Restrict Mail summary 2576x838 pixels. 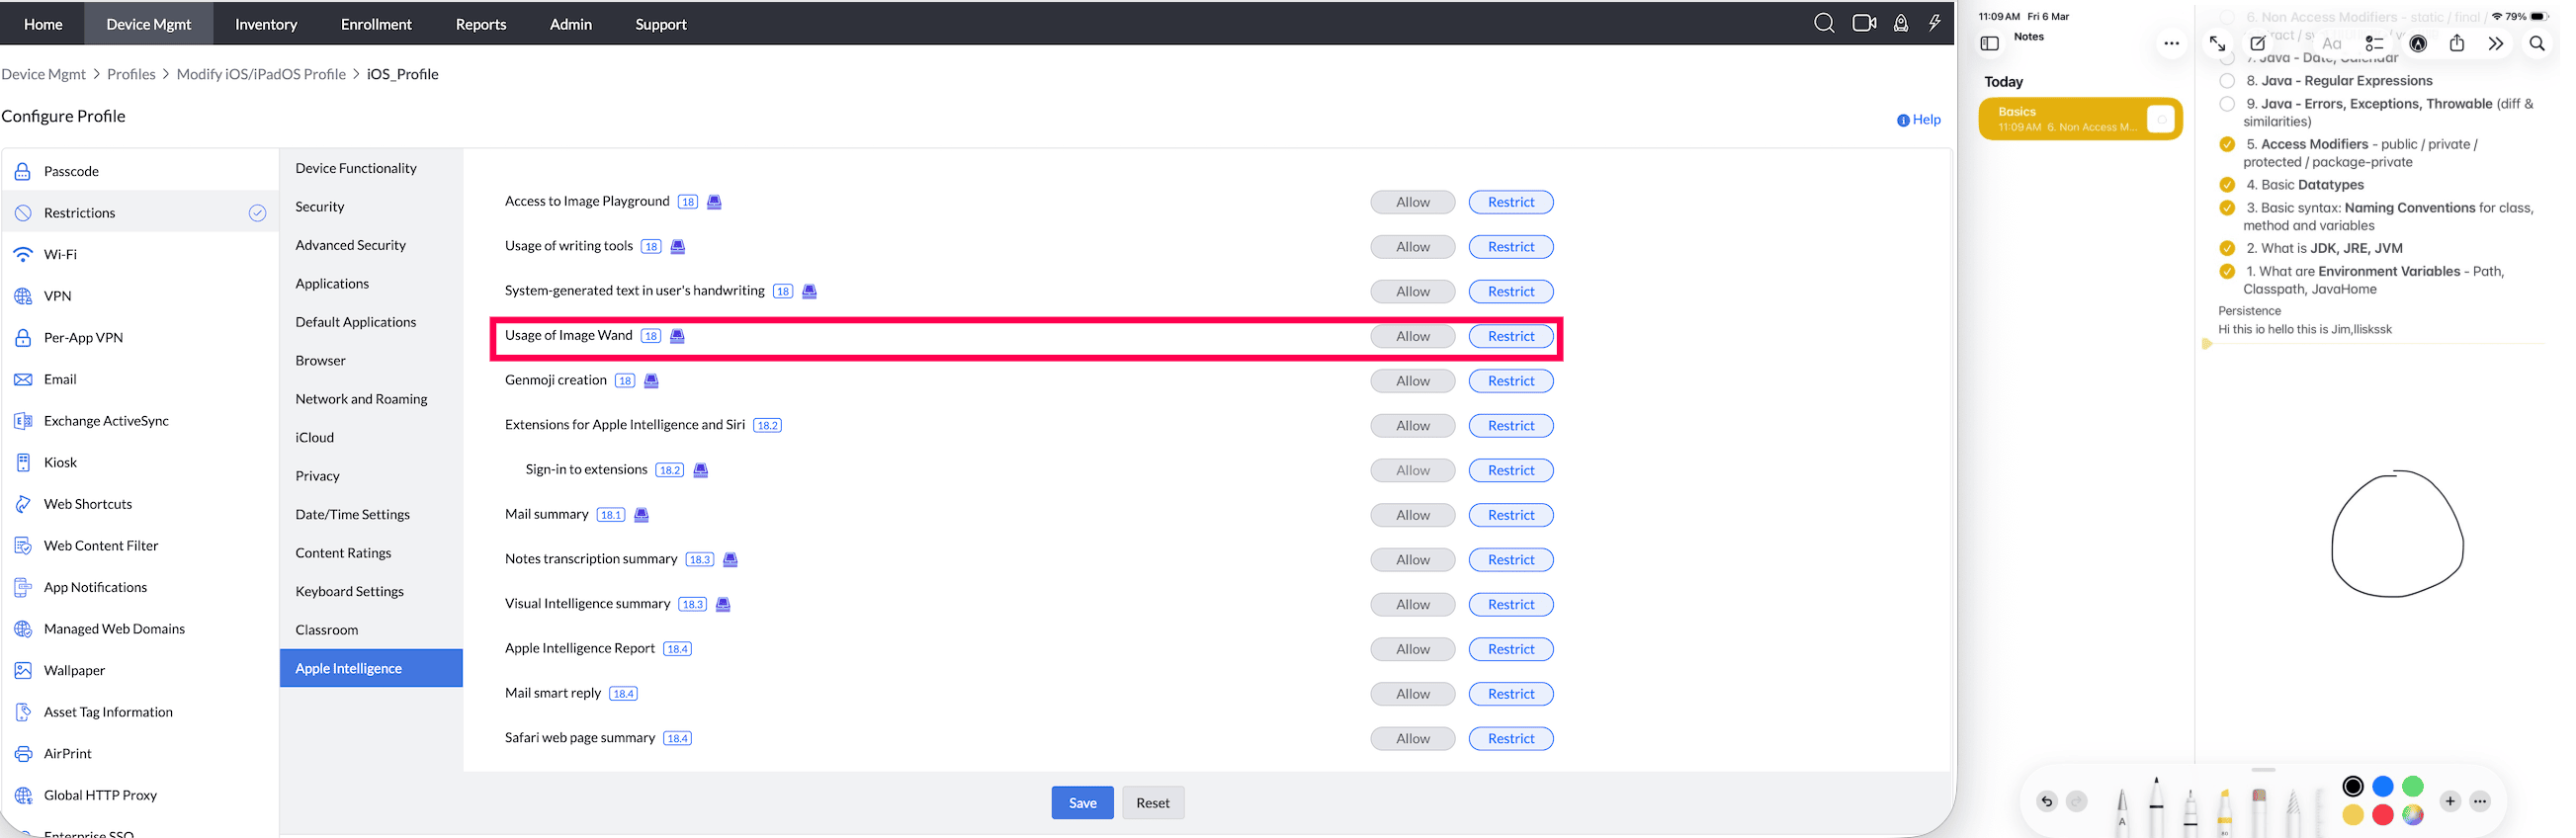(1510, 515)
